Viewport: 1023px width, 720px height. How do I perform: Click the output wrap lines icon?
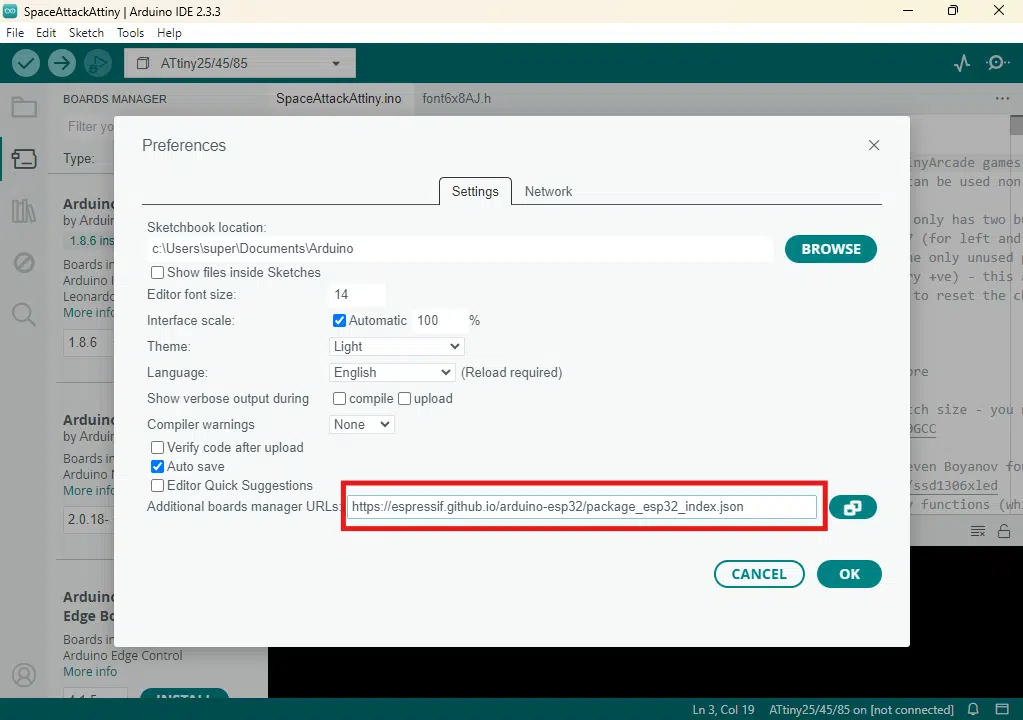coord(977,532)
